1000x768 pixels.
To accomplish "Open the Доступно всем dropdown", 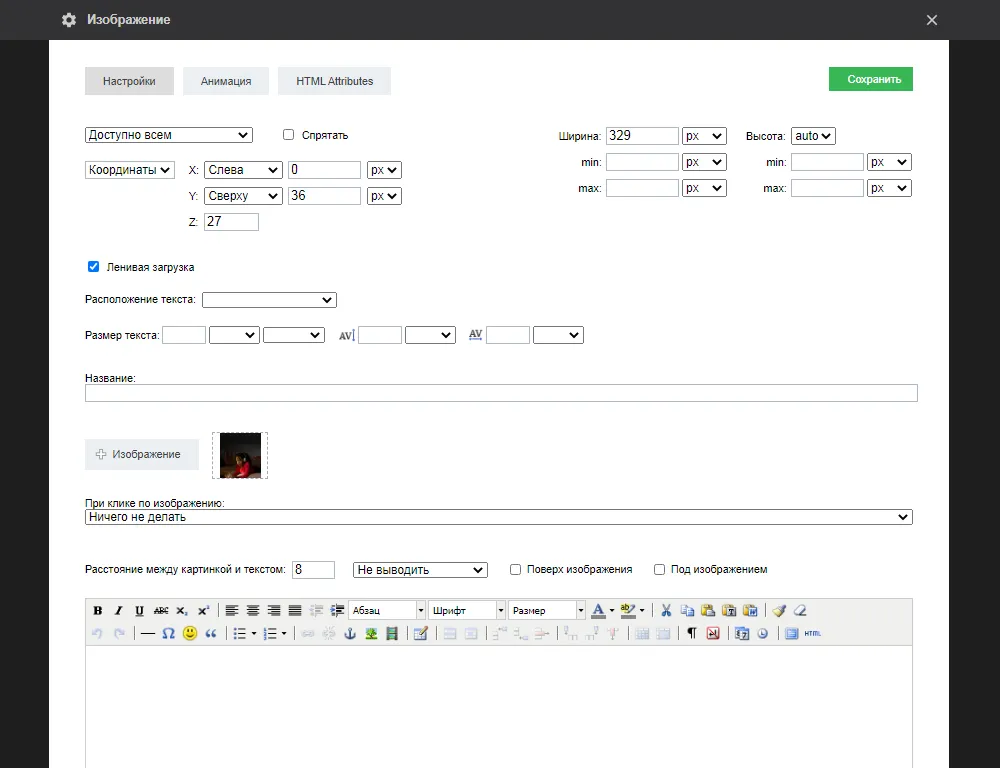I will pyautogui.click(x=169, y=135).
